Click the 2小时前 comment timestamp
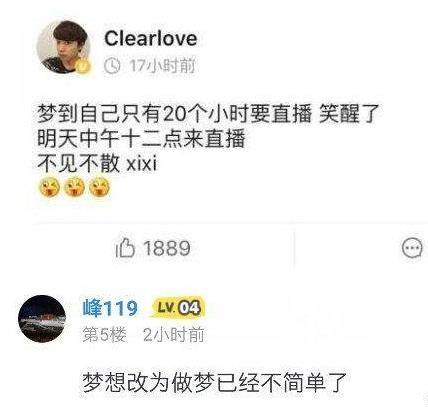This screenshot has height=407, width=428. [x=174, y=335]
